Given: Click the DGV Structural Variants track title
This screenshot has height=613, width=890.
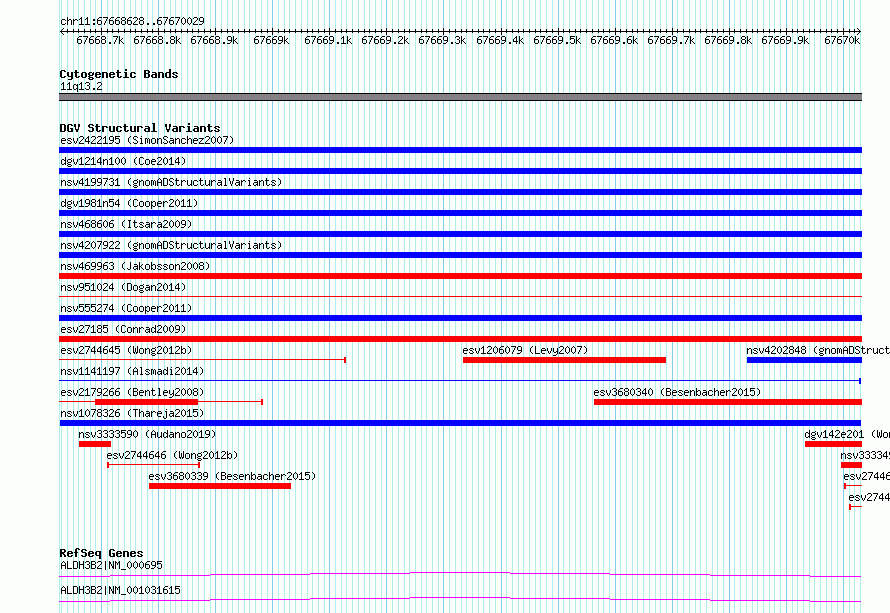Looking at the screenshot, I should [x=140, y=128].
